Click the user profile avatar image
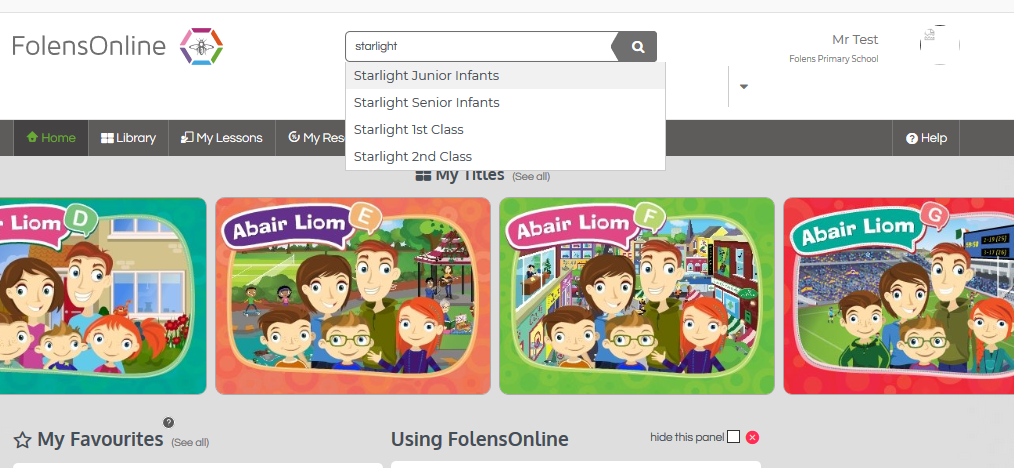 pyautogui.click(x=938, y=45)
